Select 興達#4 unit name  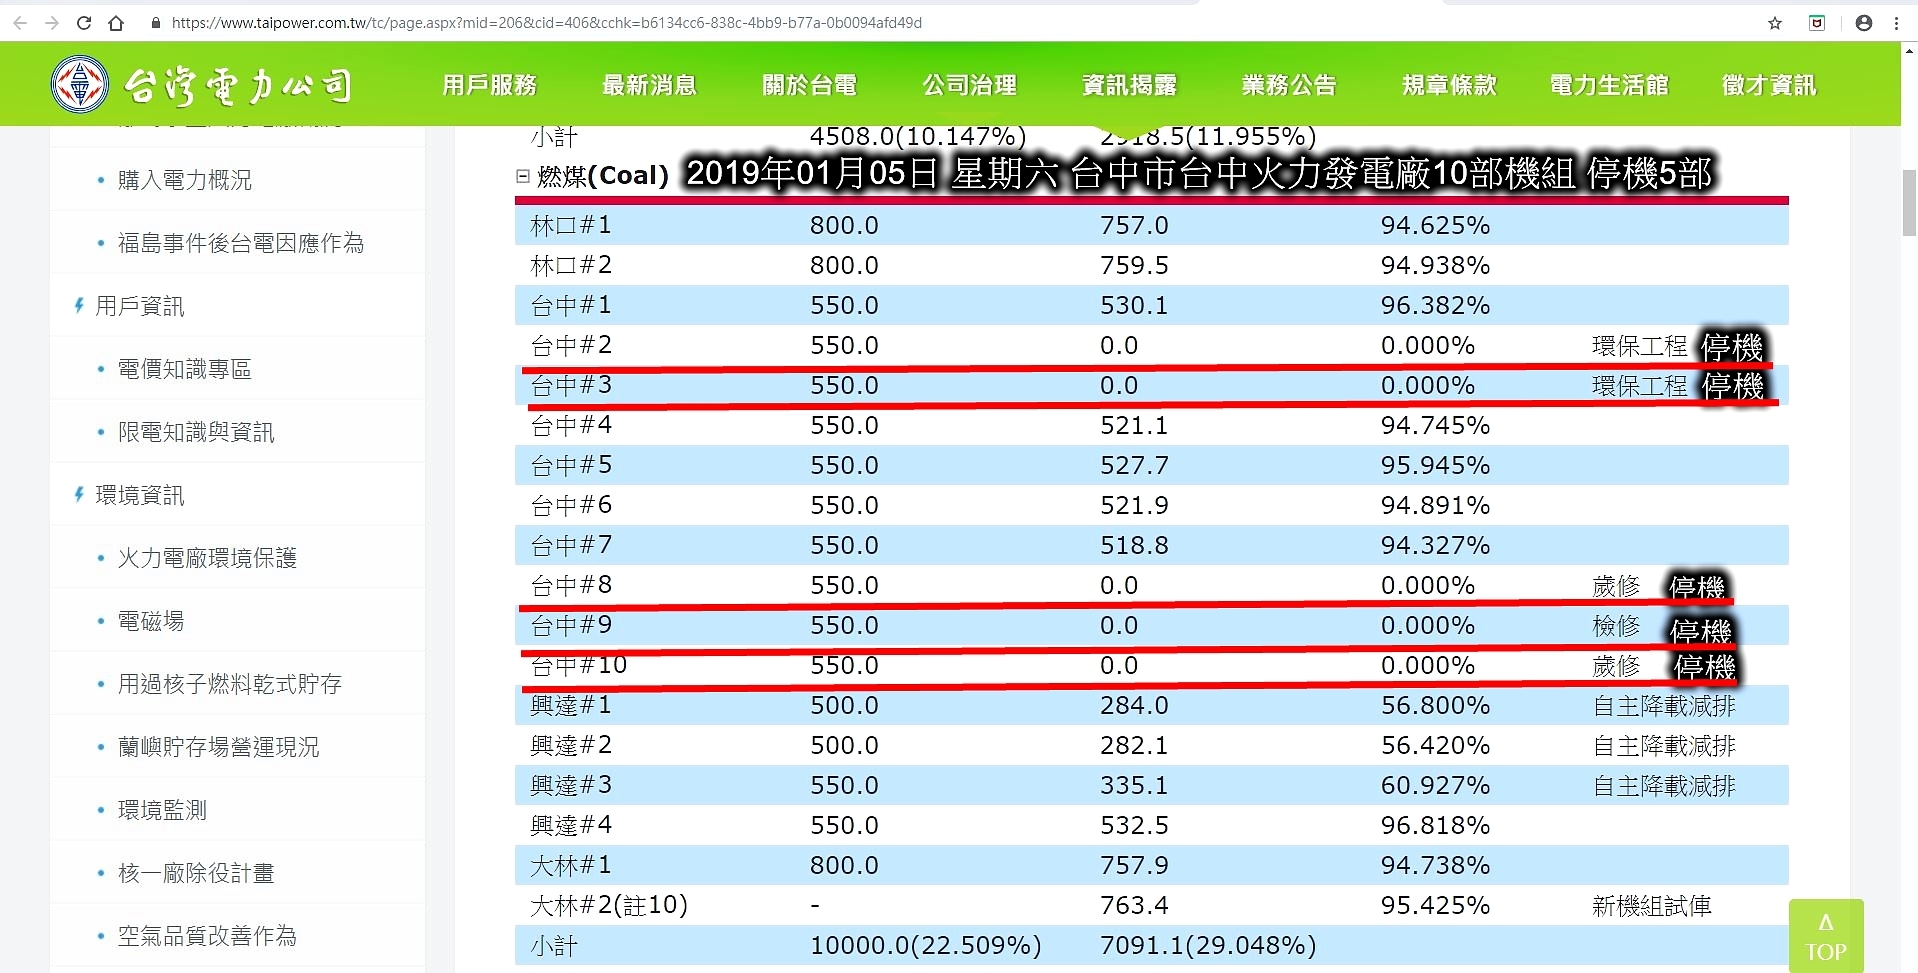[x=571, y=825]
